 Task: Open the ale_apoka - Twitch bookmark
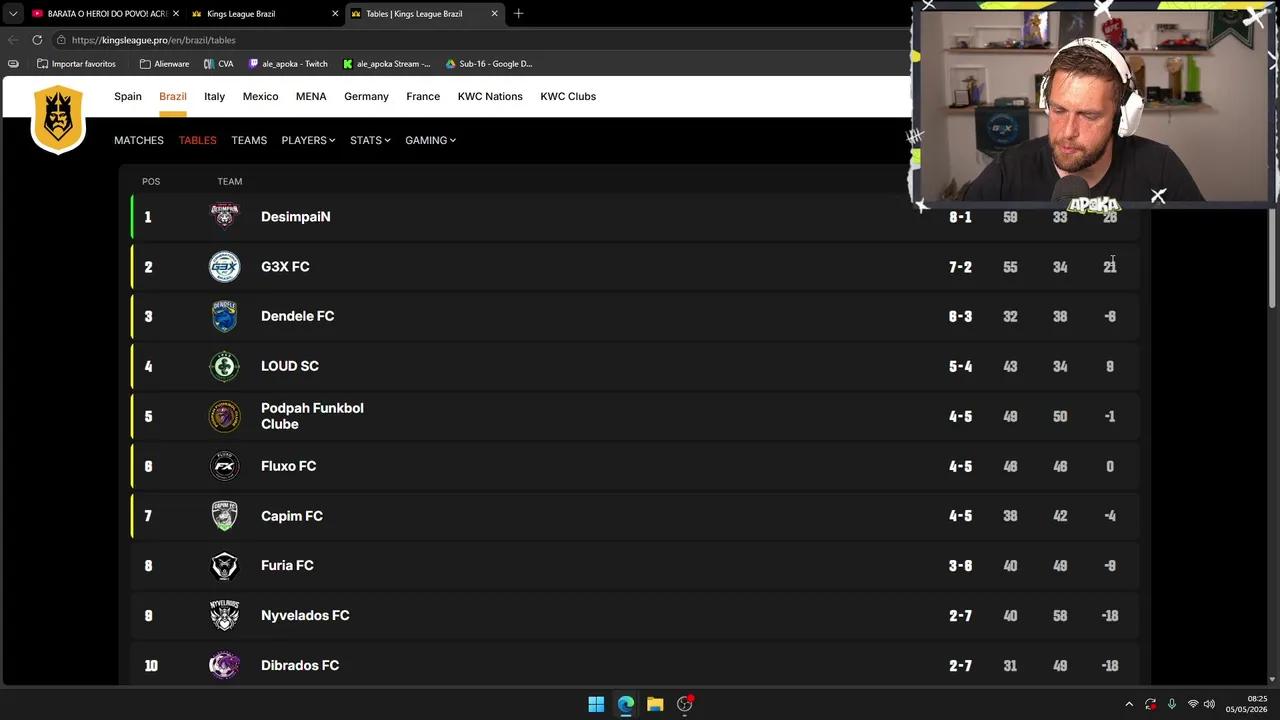288,64
